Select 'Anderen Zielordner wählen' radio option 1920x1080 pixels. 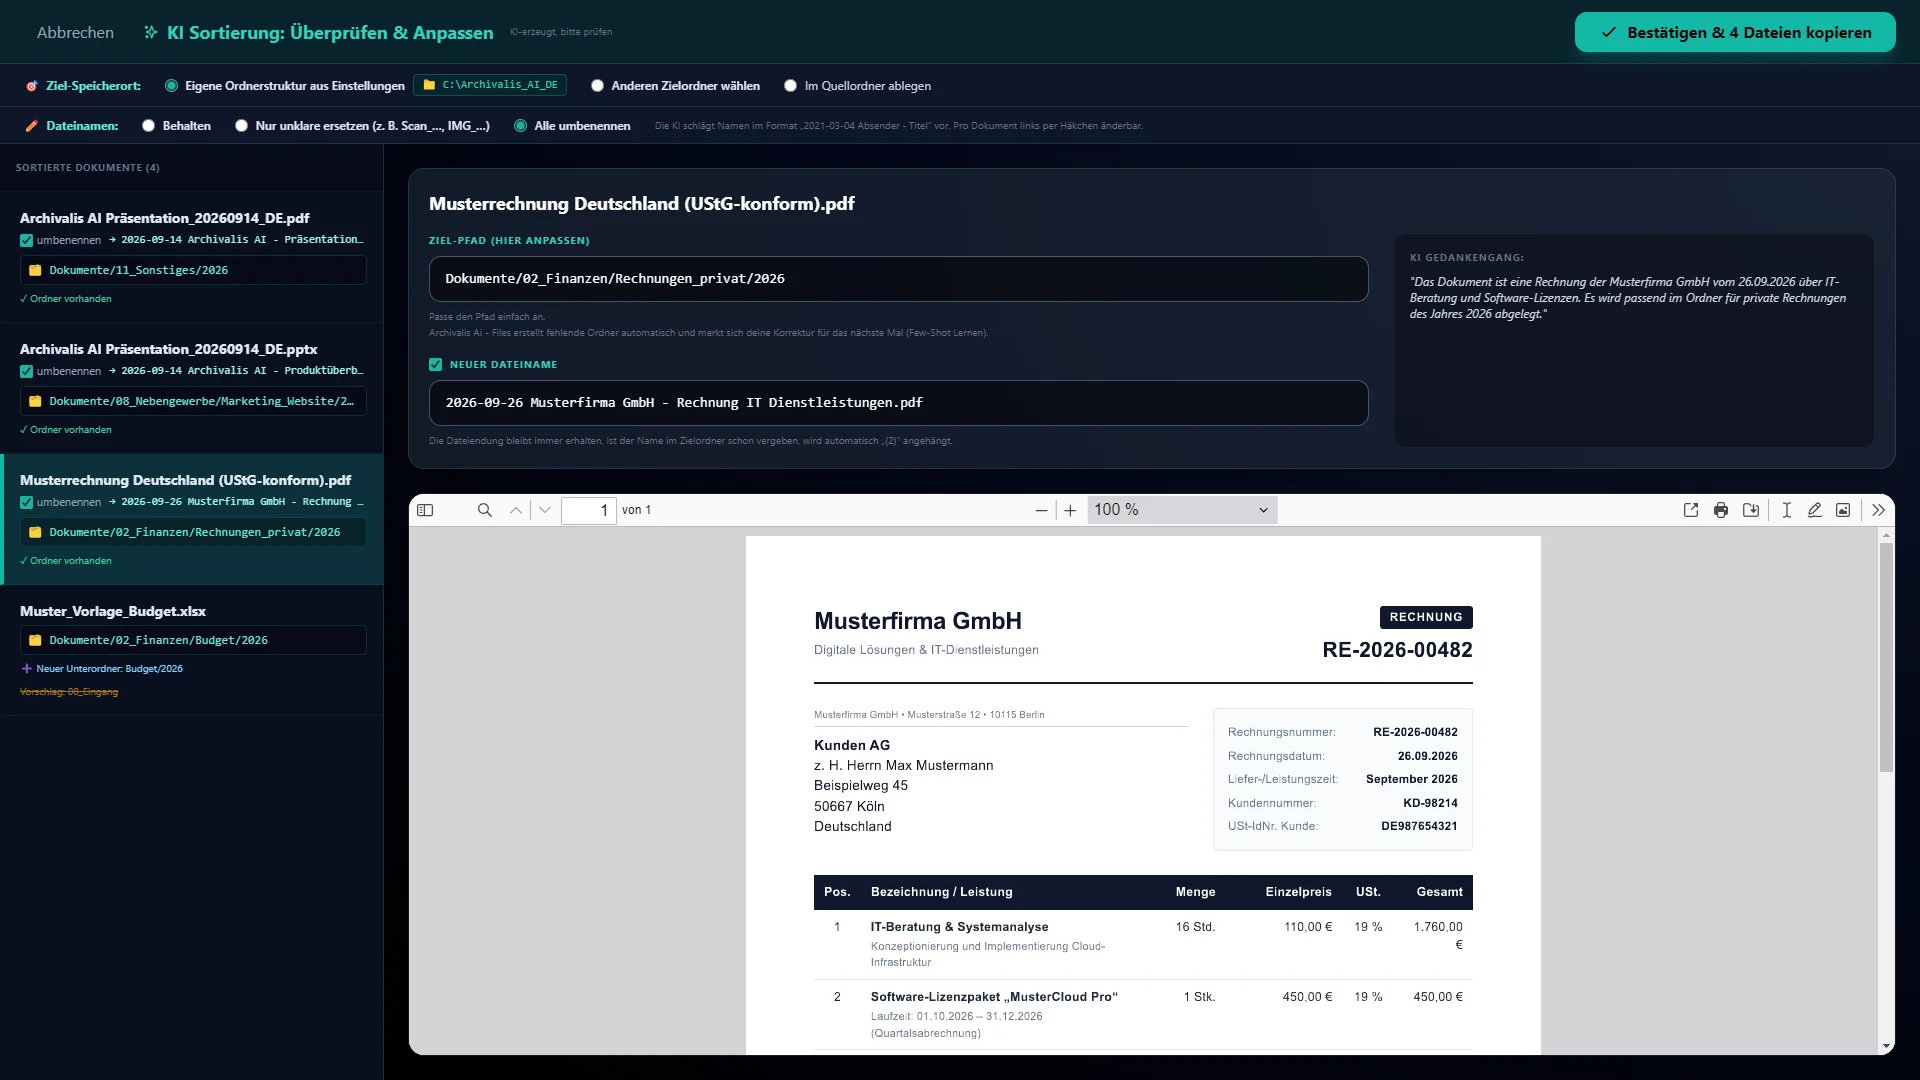pyautogui.click(x=597, y=86)
